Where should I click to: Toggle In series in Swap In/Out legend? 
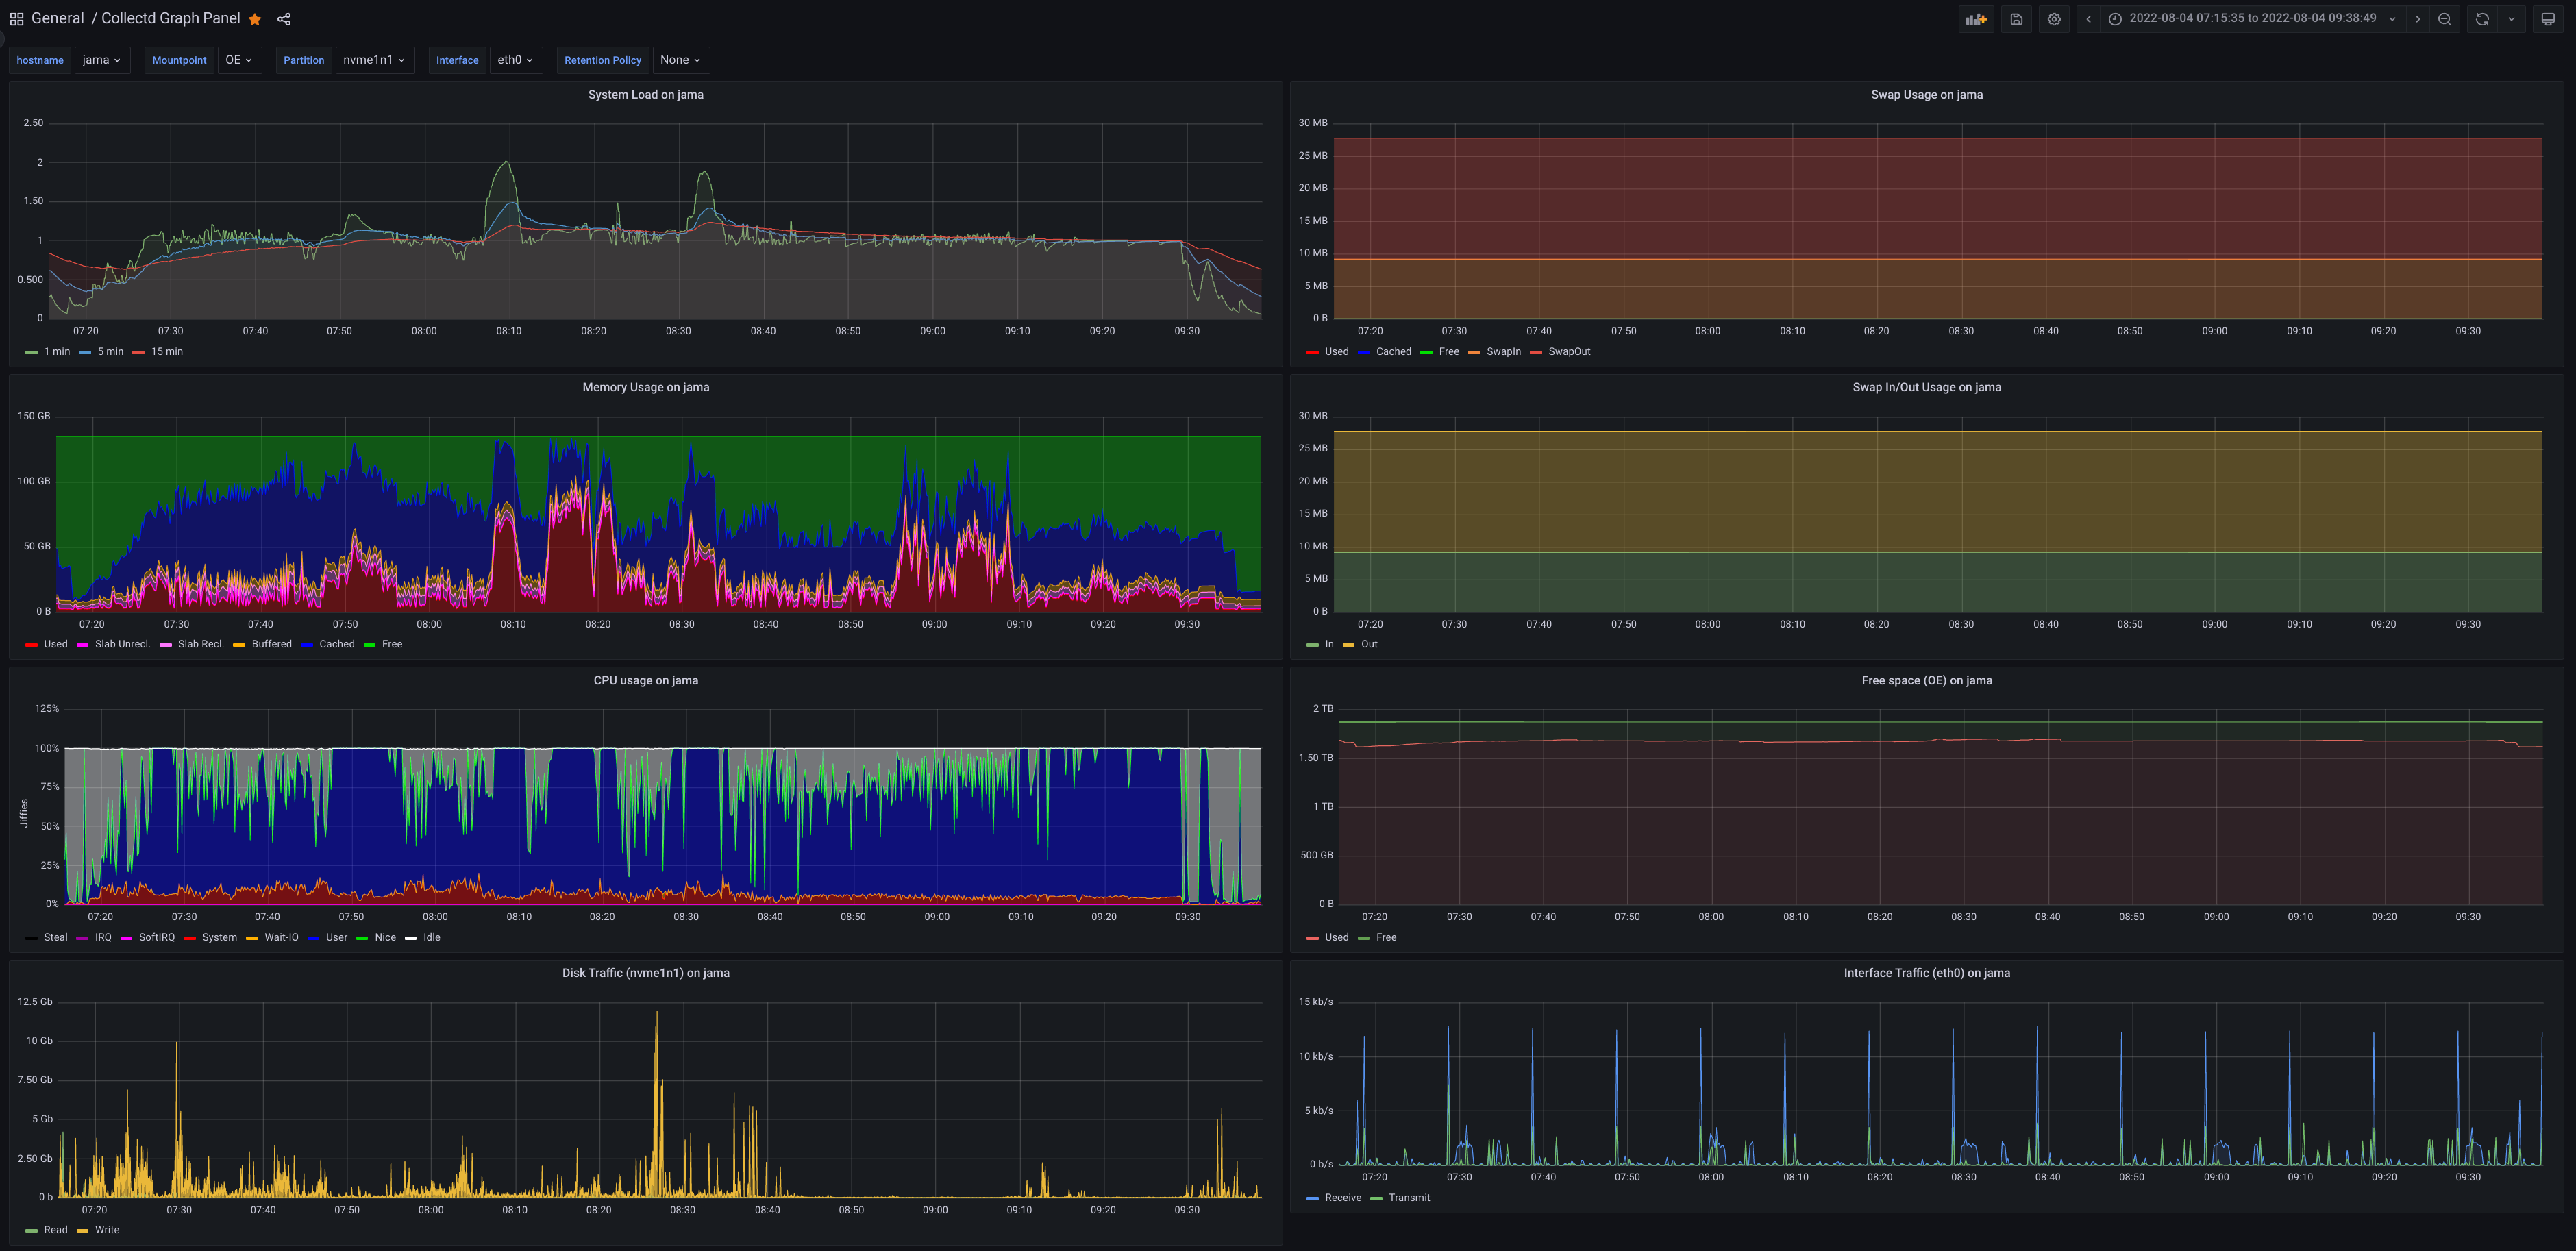click(1329, 645)
